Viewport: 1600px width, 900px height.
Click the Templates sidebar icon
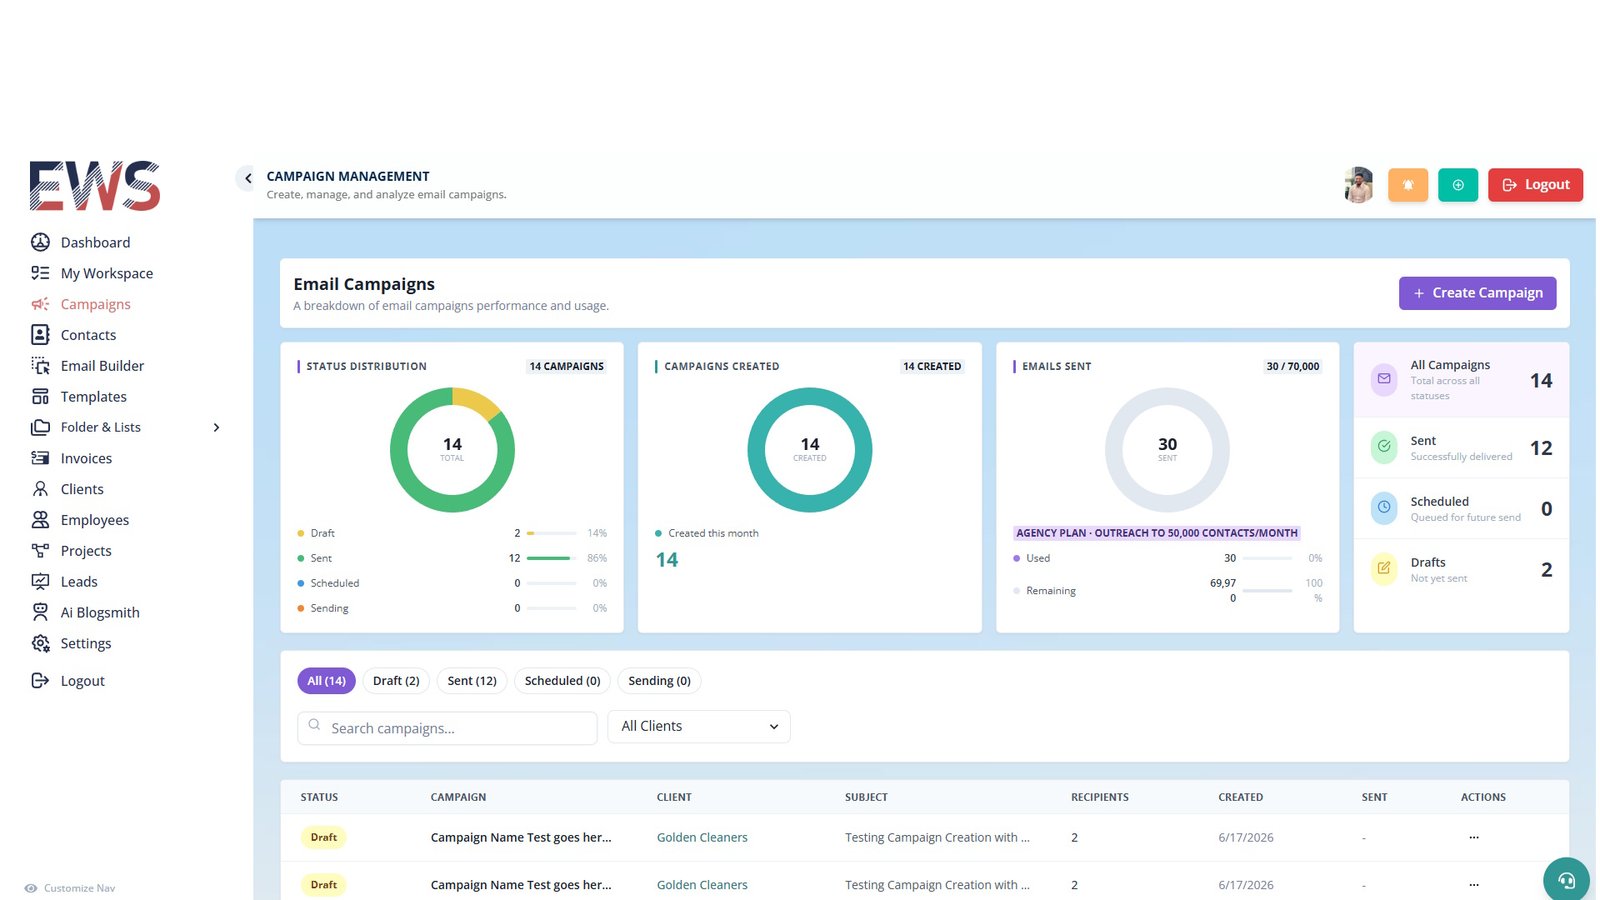(40, 397)
